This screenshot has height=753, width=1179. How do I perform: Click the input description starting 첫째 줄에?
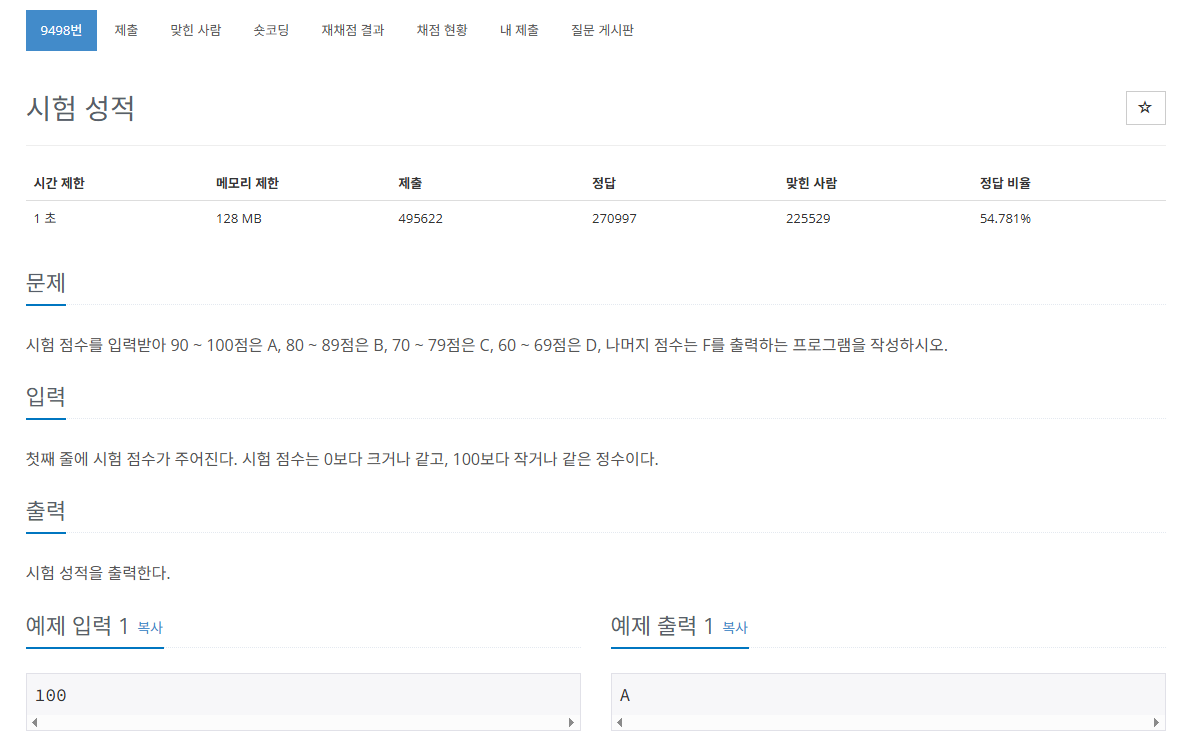(x=342, y=459)
